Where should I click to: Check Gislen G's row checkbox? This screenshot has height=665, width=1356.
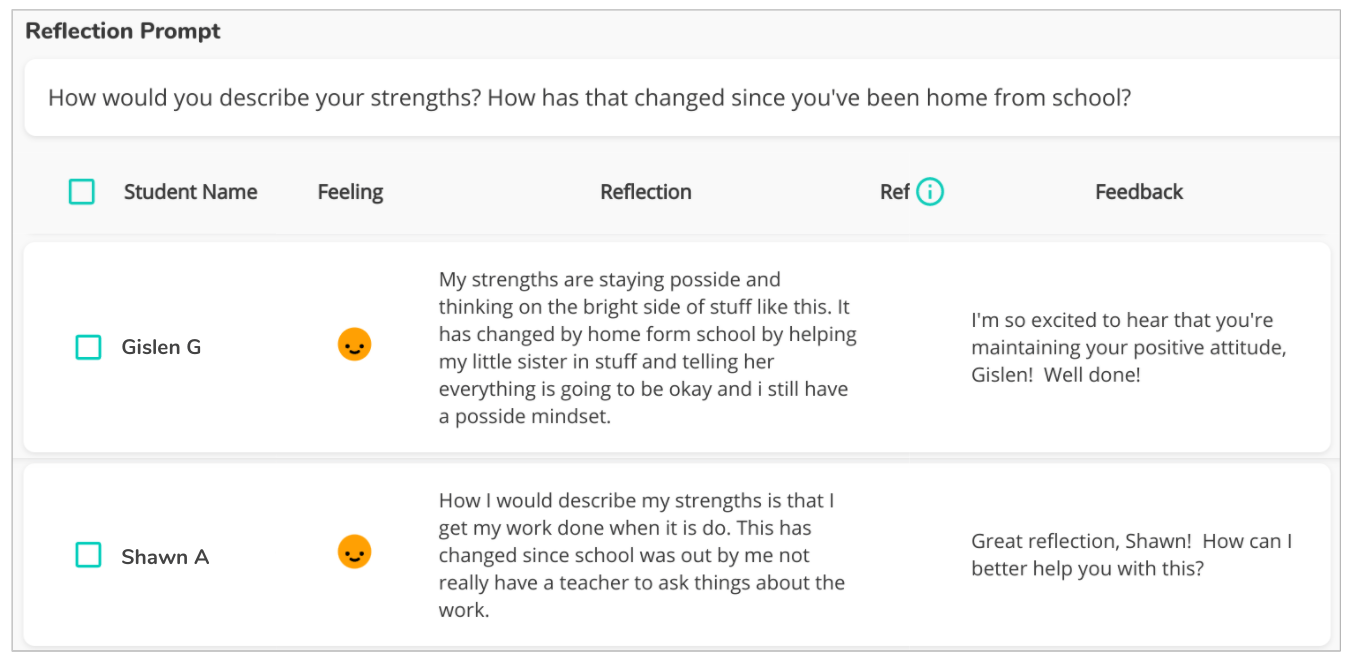tap(87, 346)
